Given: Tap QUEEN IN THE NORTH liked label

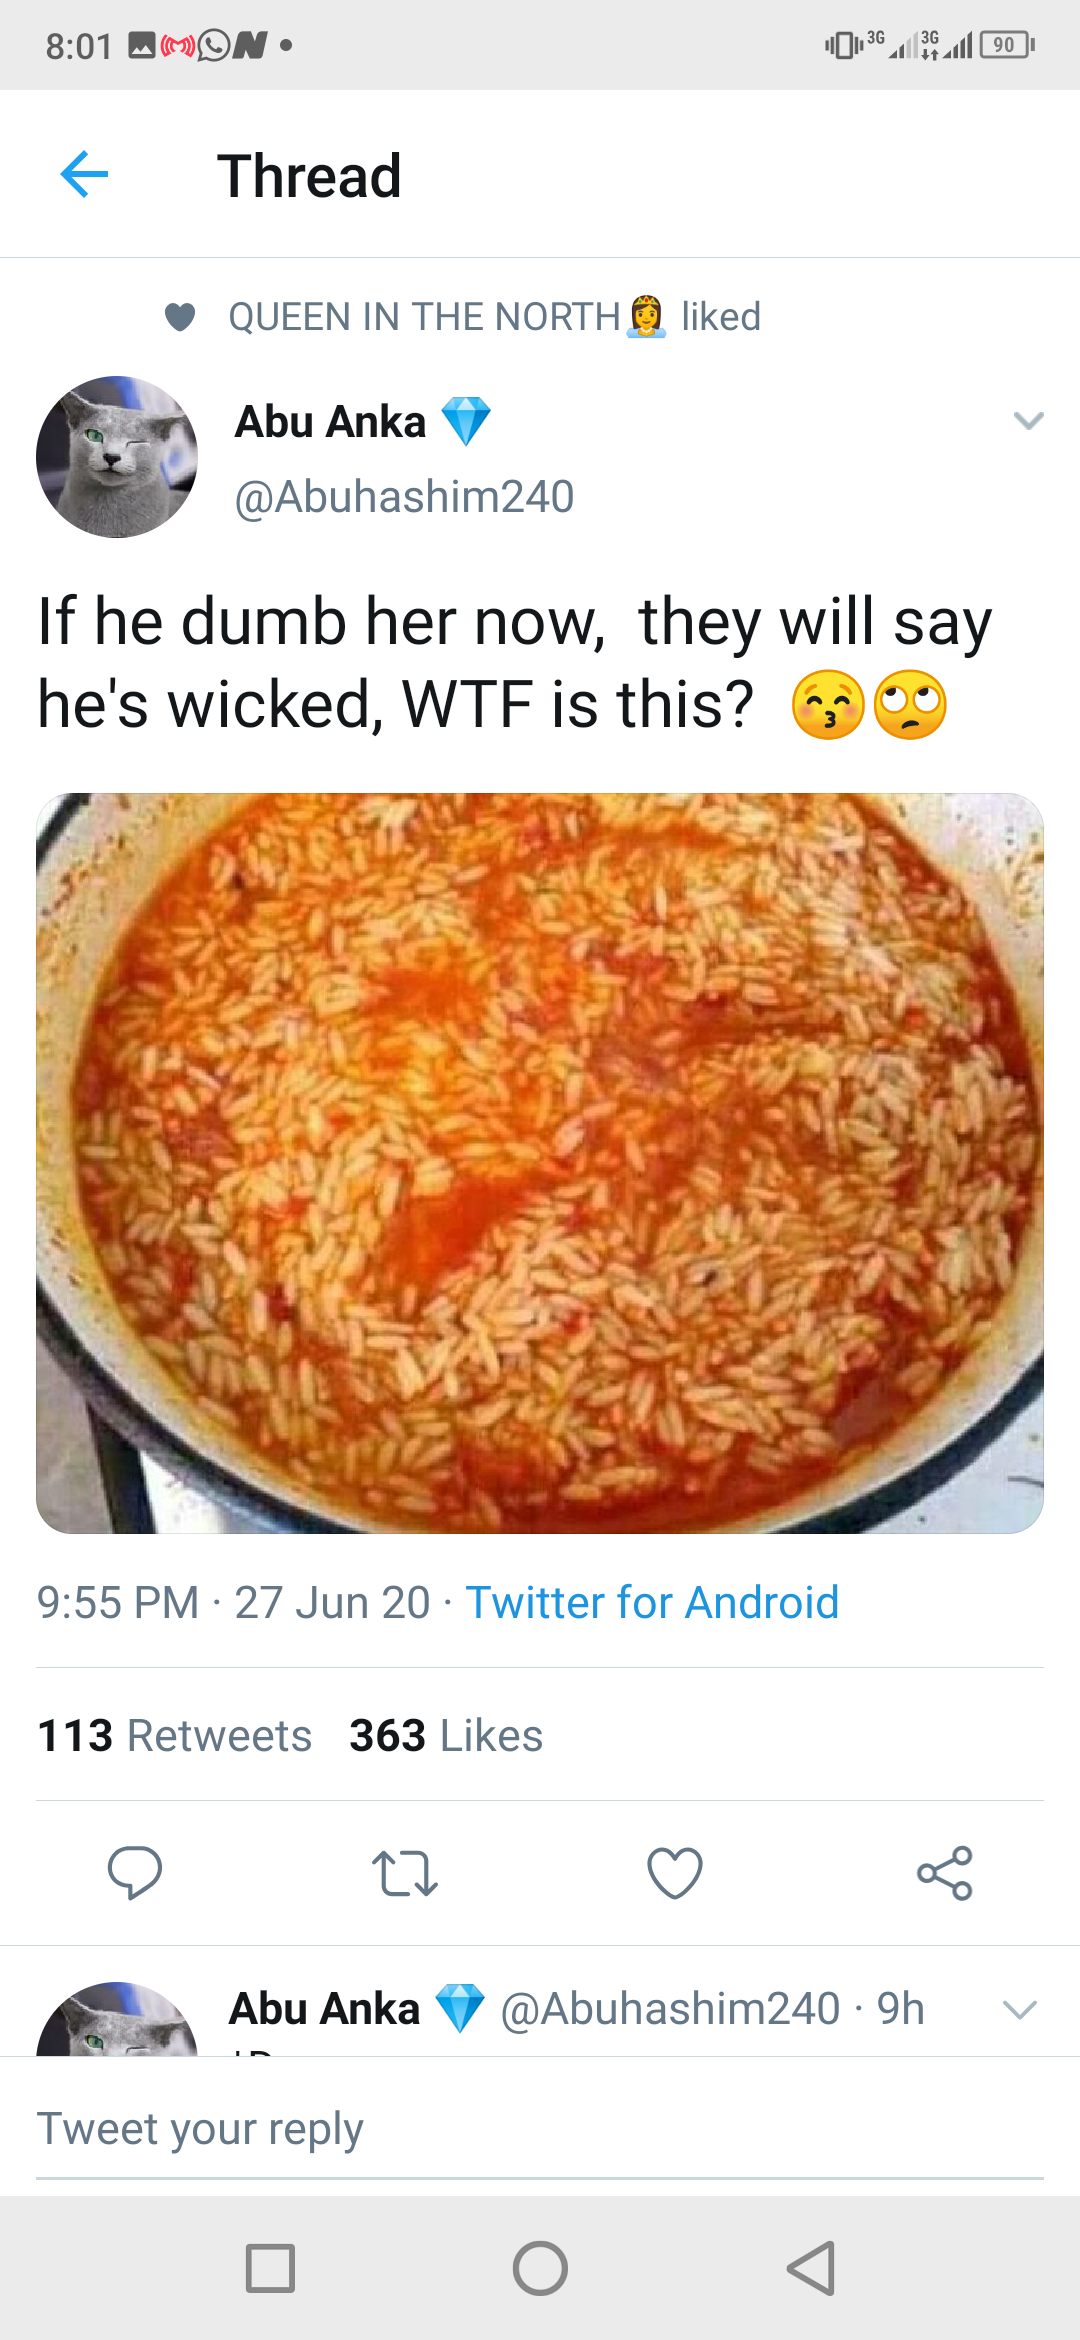Looking at the screenshot, I should (494, 317).
